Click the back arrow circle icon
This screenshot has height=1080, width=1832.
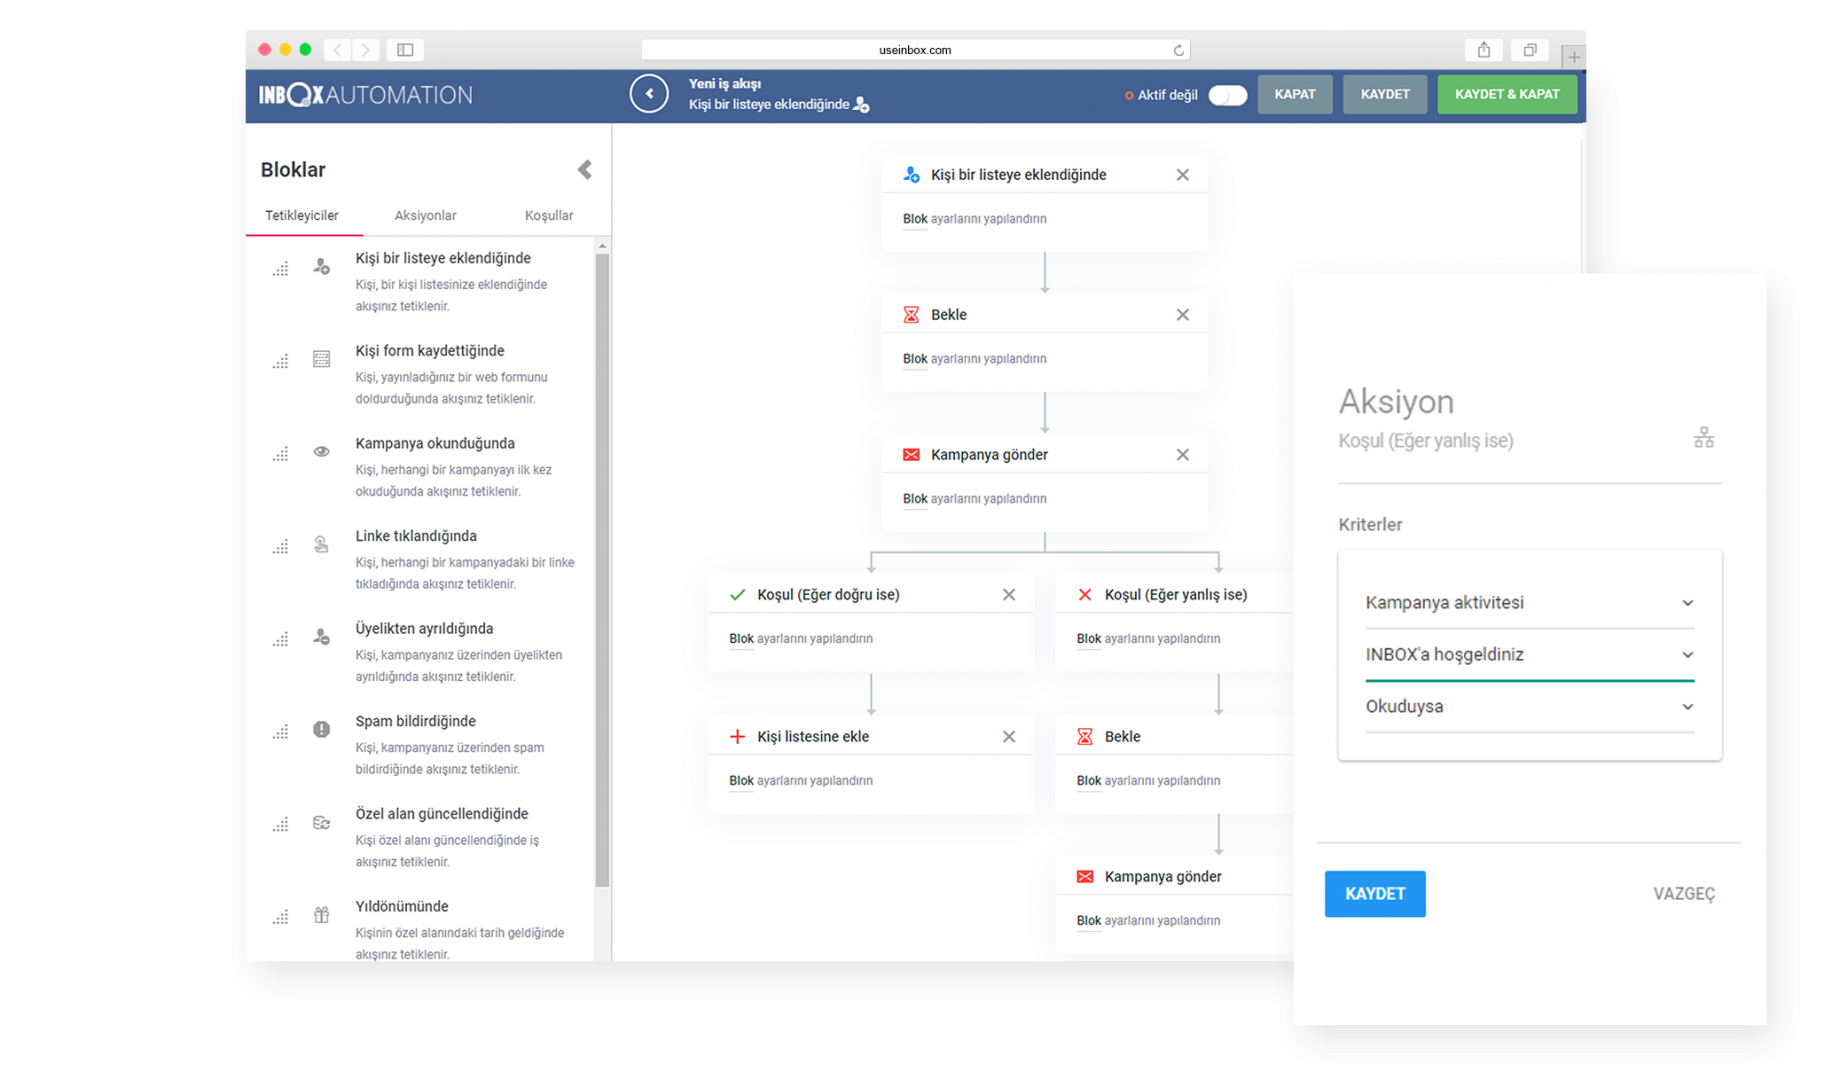coord(649,94)
